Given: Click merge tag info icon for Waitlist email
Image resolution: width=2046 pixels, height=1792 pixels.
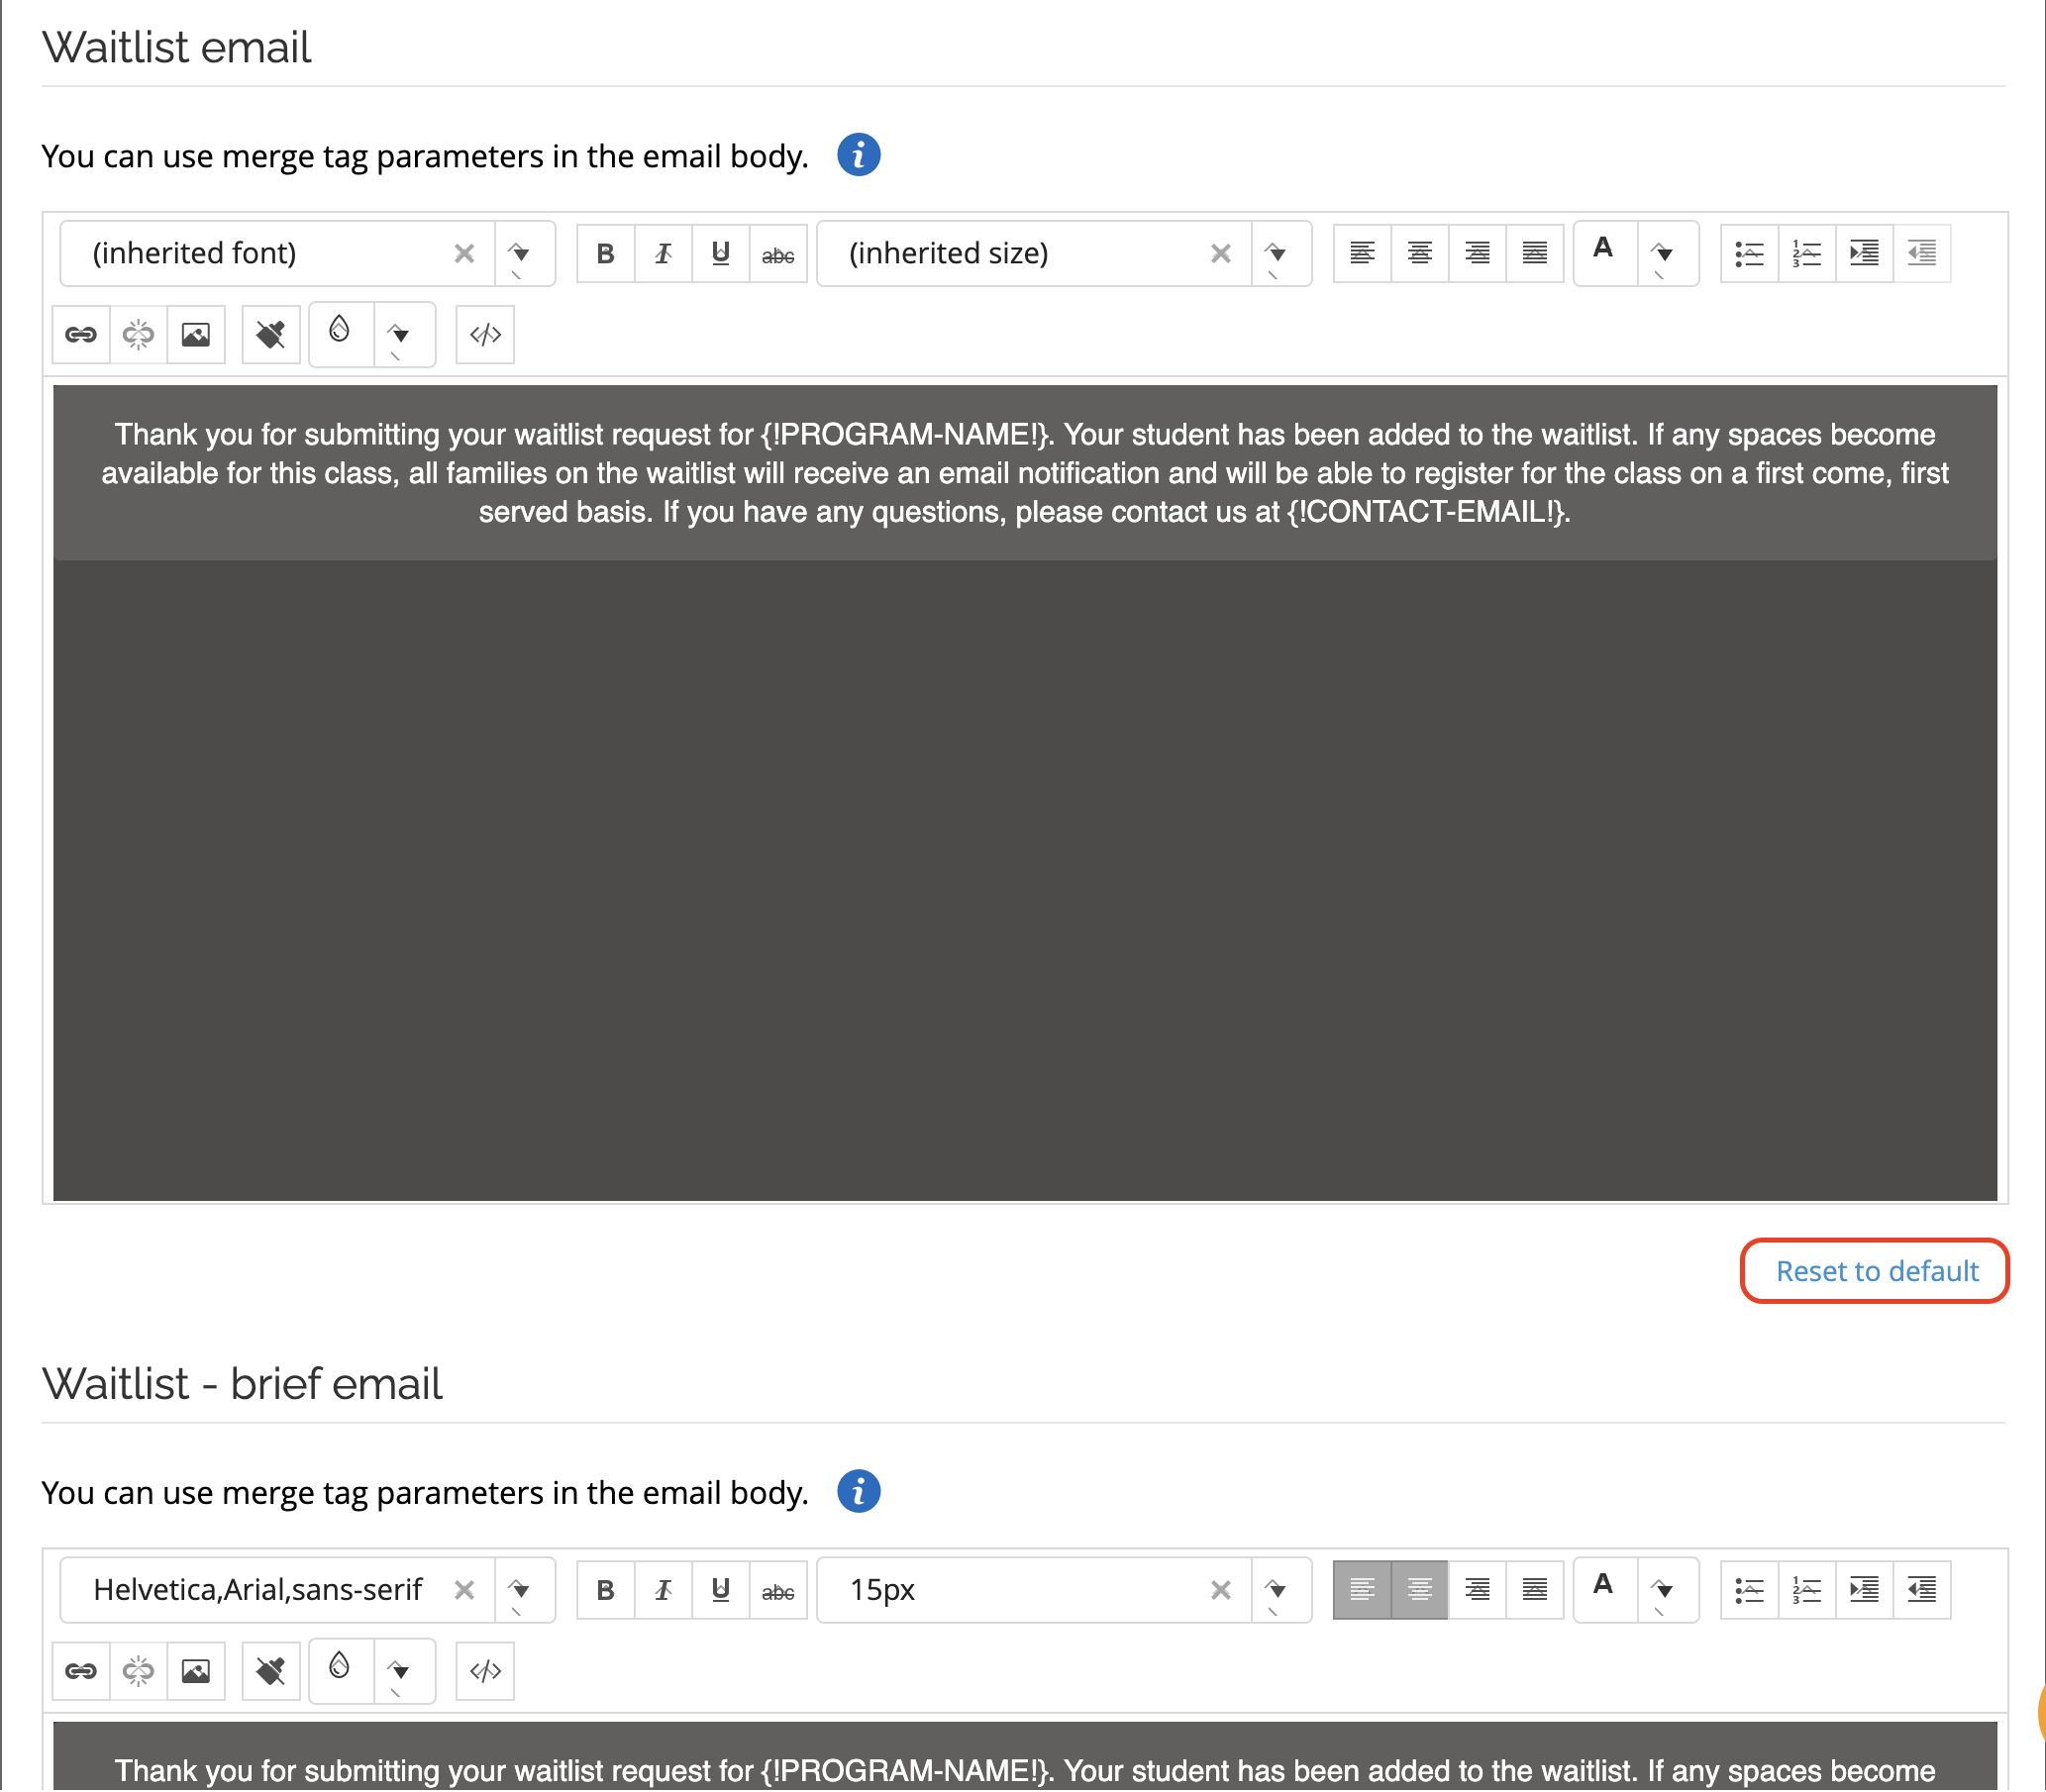Looking at the screenshot, I should 858,156.
